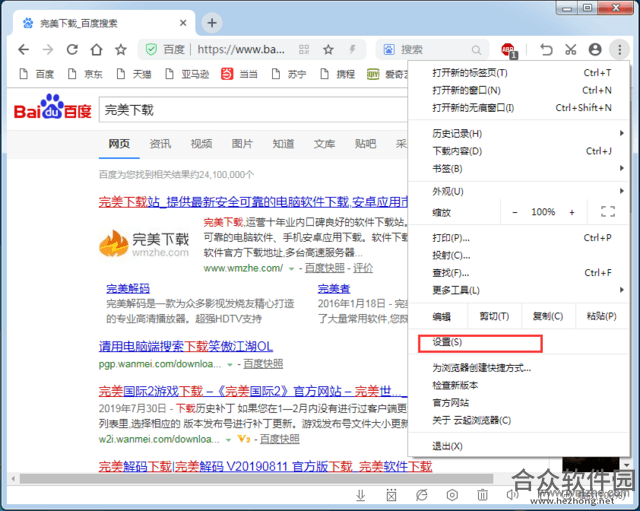Expand the 更多工具(L) submenu
Screen dimensions: 640x511
click(x=519, y=290)
